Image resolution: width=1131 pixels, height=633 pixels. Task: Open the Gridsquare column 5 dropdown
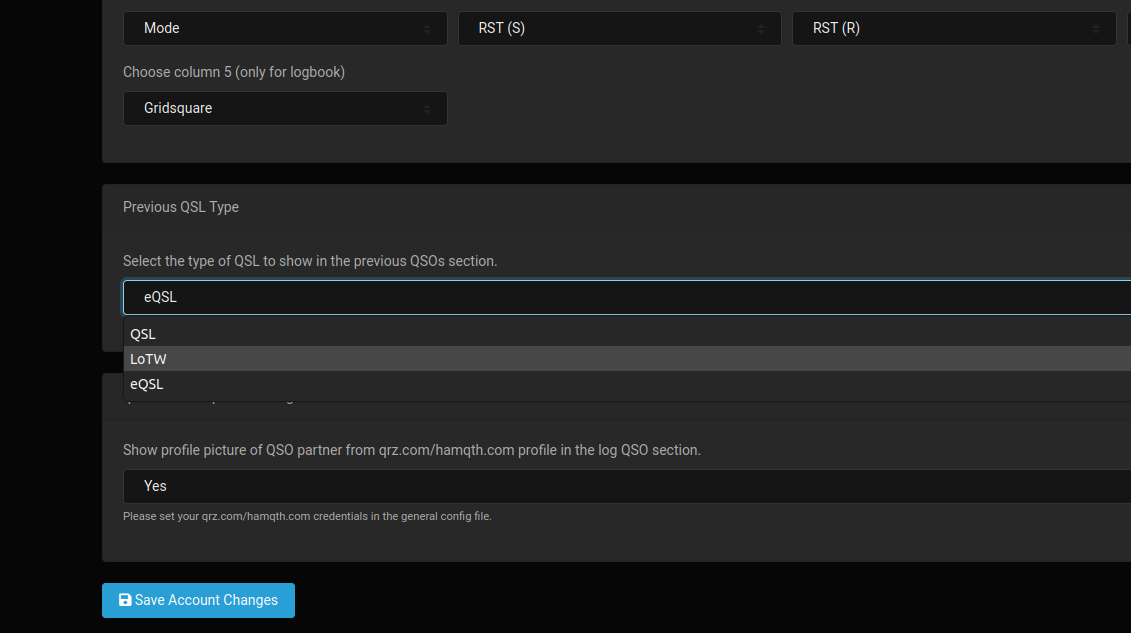pyautogui.click(x=285, y=108)
